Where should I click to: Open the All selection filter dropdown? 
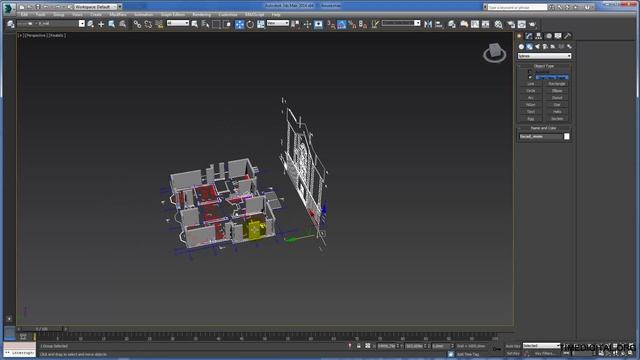pyautogui.click(x=178, y=23)
